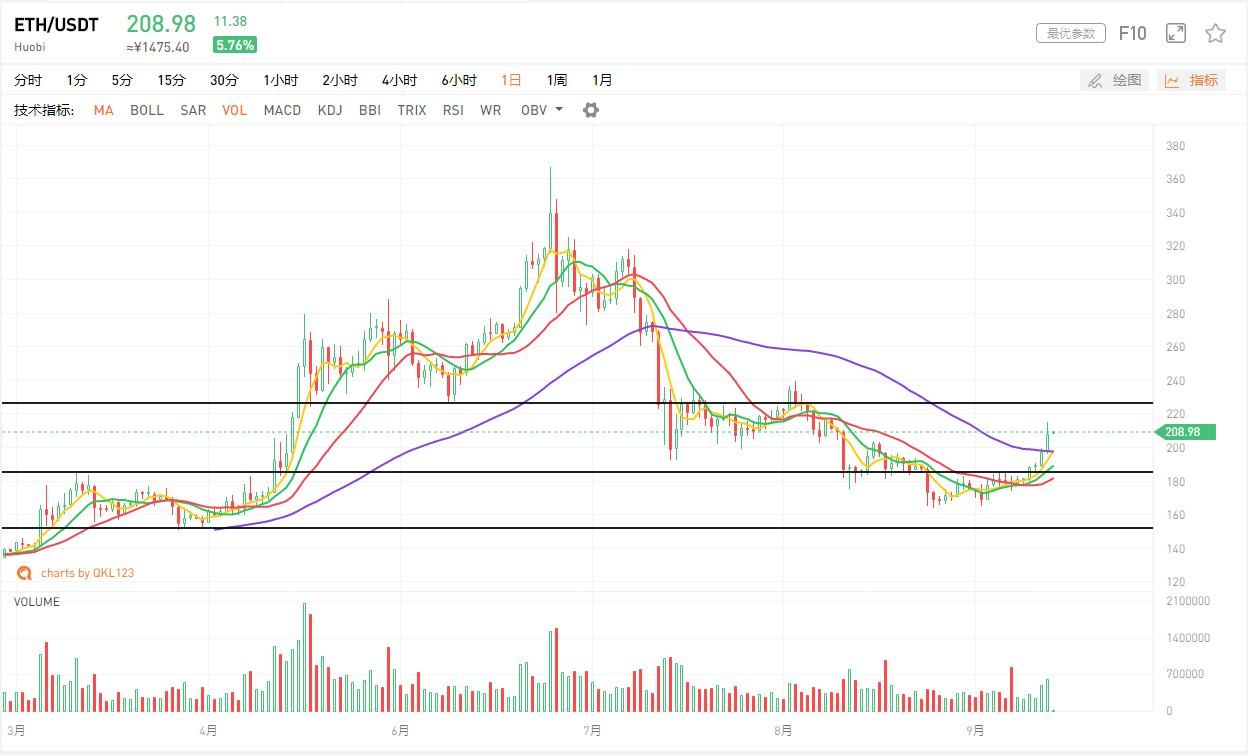Screen dimensions: 1248x756
Task: Click the F10 info button
Action: (x=1132, y=34)
